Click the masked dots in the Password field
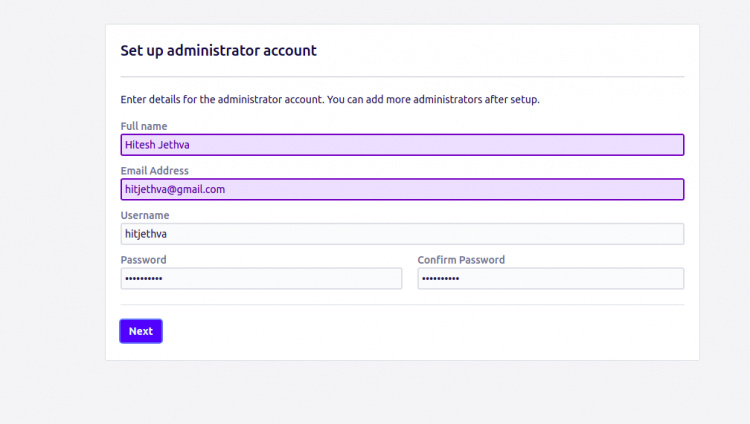750x424 pixels. (143, 278)
